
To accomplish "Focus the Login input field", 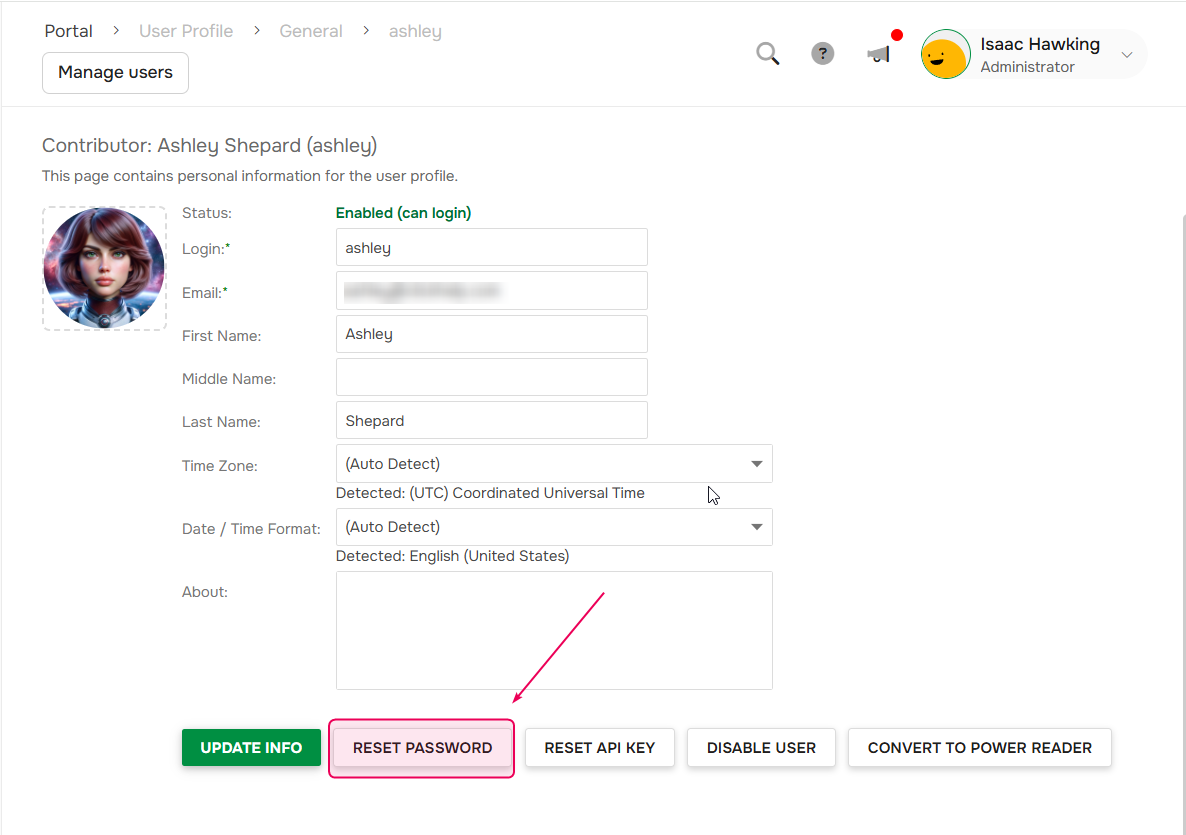I will [x=491, y=247].
